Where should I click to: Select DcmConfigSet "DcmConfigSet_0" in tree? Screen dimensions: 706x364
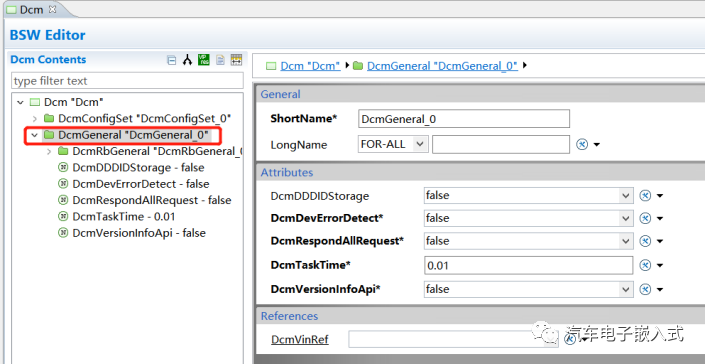(x=145, y=118)
